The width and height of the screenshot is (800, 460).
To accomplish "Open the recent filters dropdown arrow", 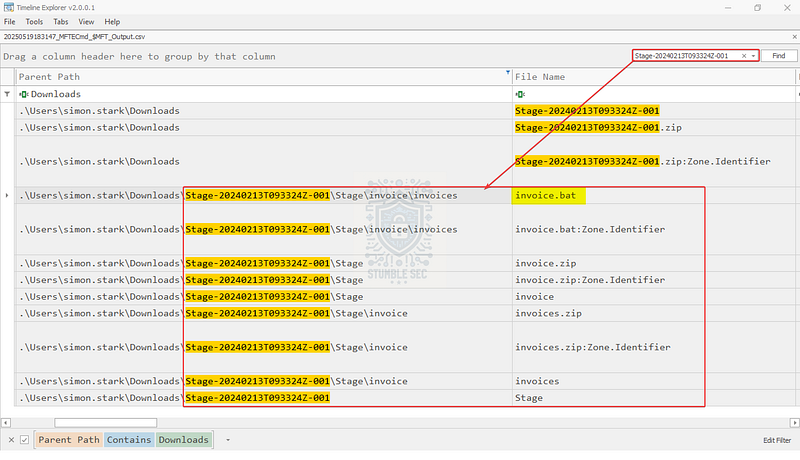I will [228, 440].
